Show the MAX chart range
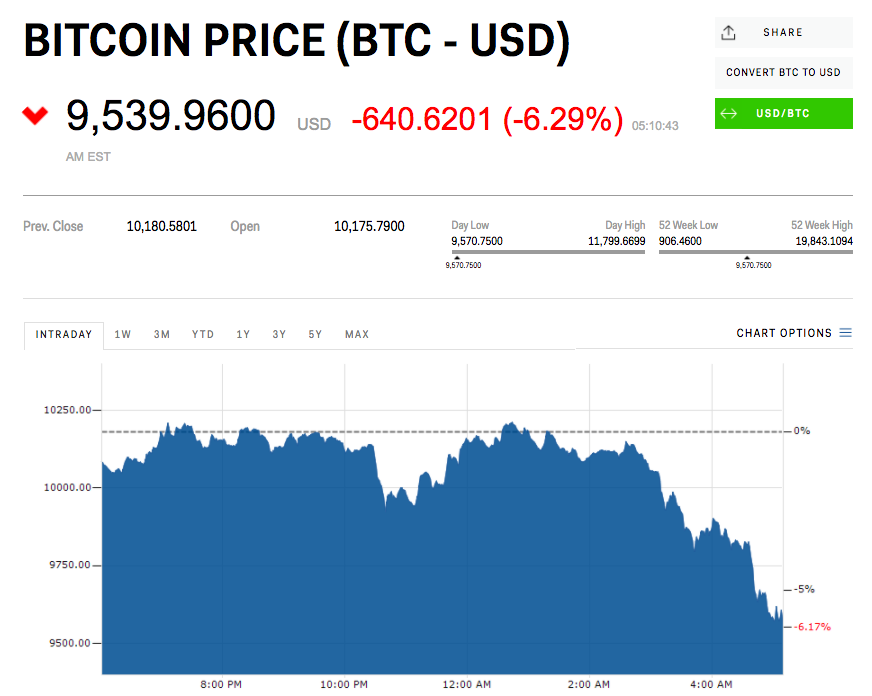 click(357, 335)
